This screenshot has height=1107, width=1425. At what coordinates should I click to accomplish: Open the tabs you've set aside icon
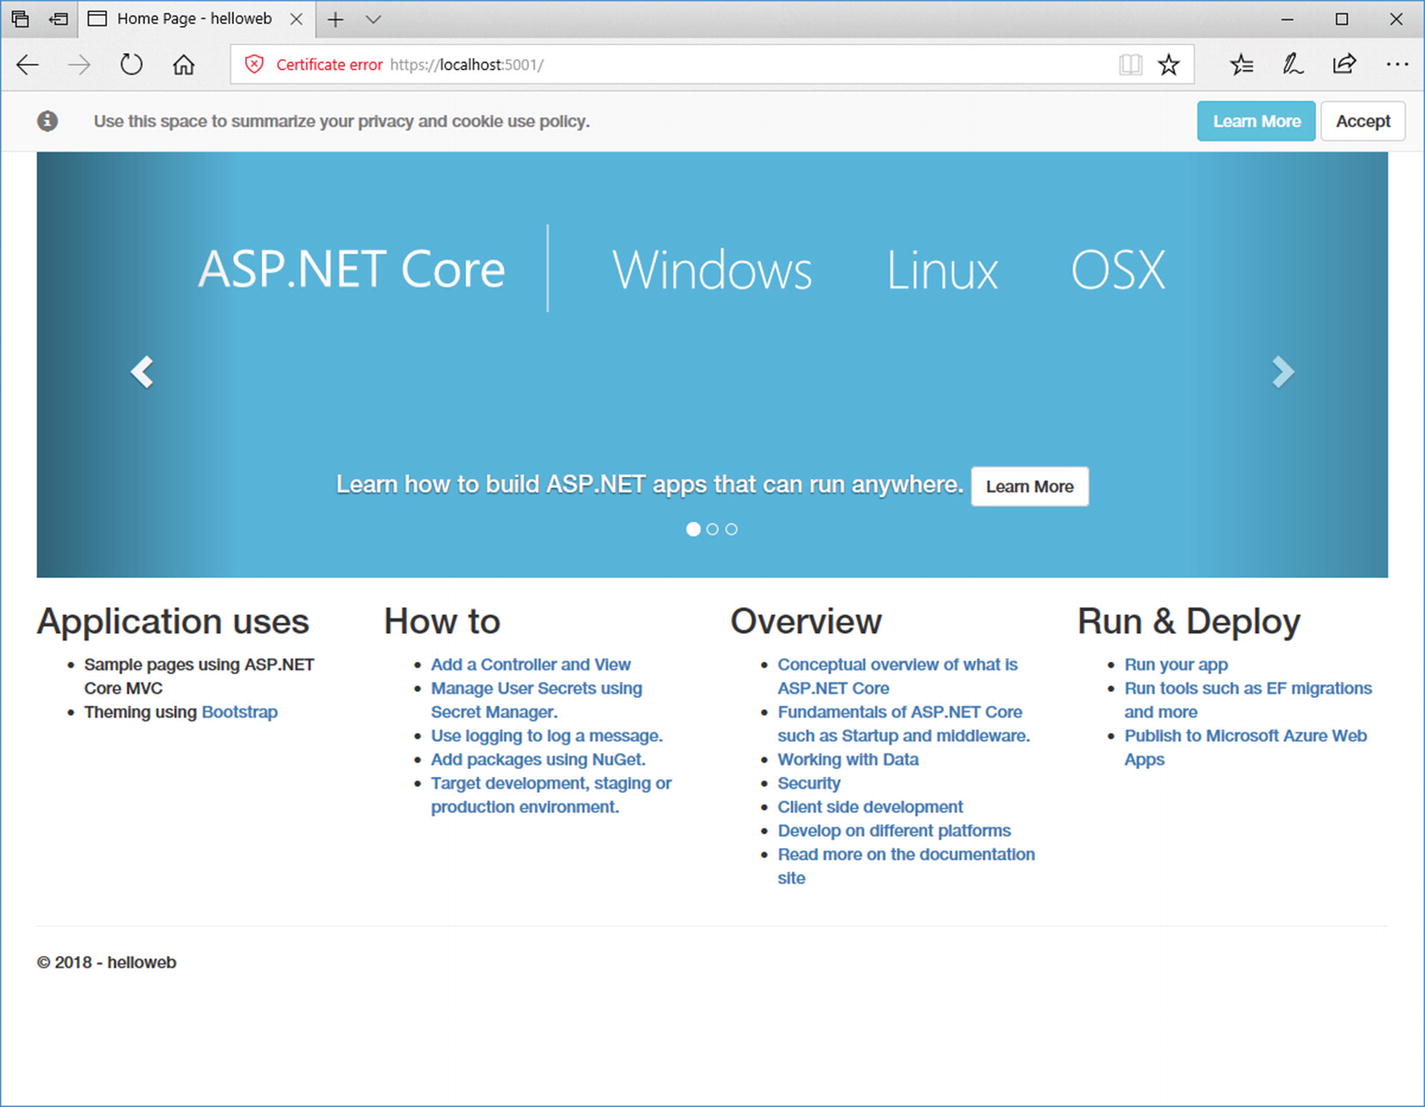tap(20, 19)
